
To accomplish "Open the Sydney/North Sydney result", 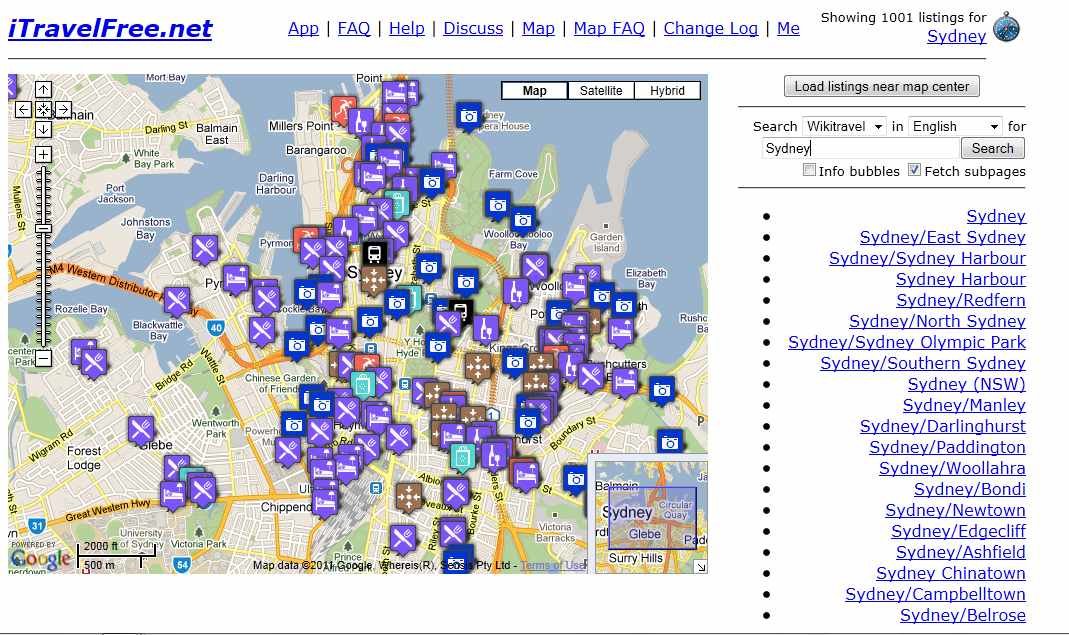I will 937,321.
